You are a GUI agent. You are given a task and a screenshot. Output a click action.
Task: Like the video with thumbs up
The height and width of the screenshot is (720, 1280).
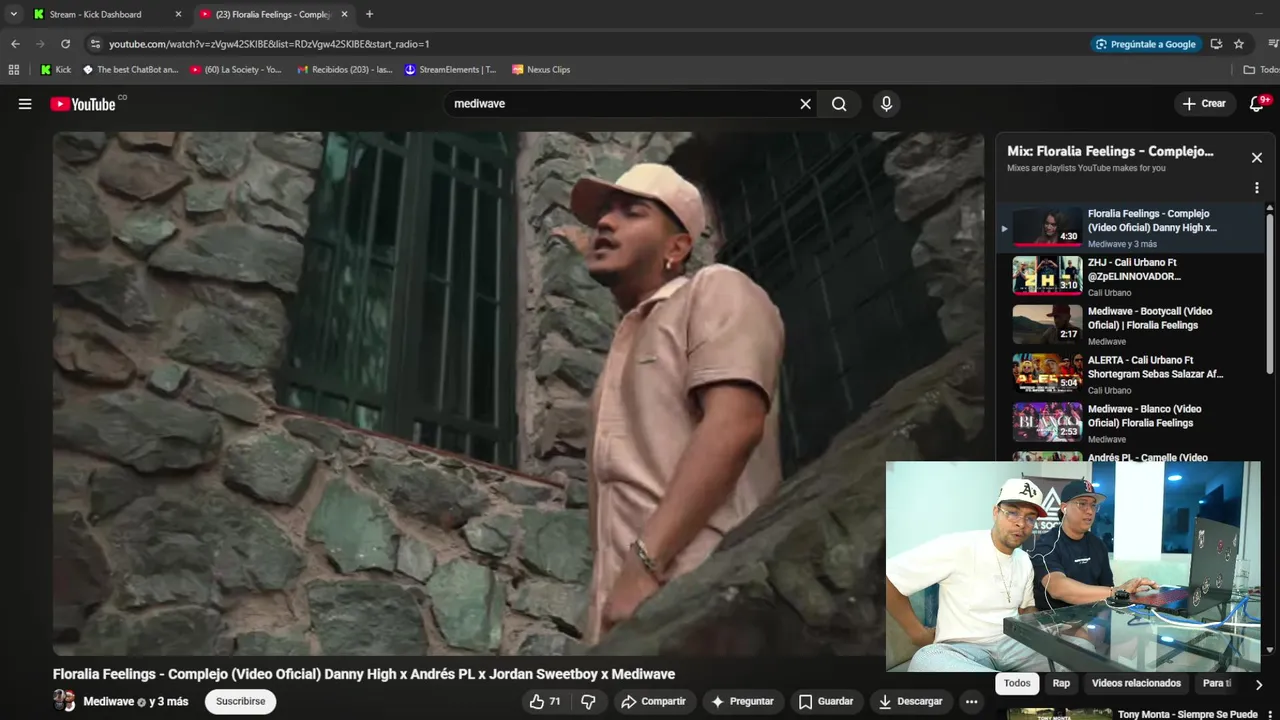click(x=546, y=702)
